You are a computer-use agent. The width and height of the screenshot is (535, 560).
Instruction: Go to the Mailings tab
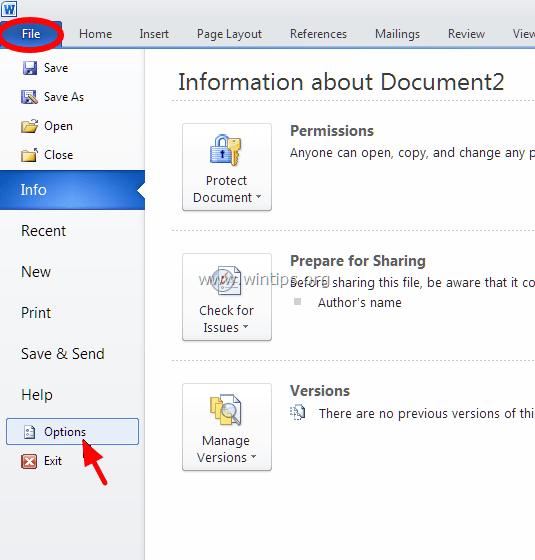pyautogui.click(x=397, y=34)
